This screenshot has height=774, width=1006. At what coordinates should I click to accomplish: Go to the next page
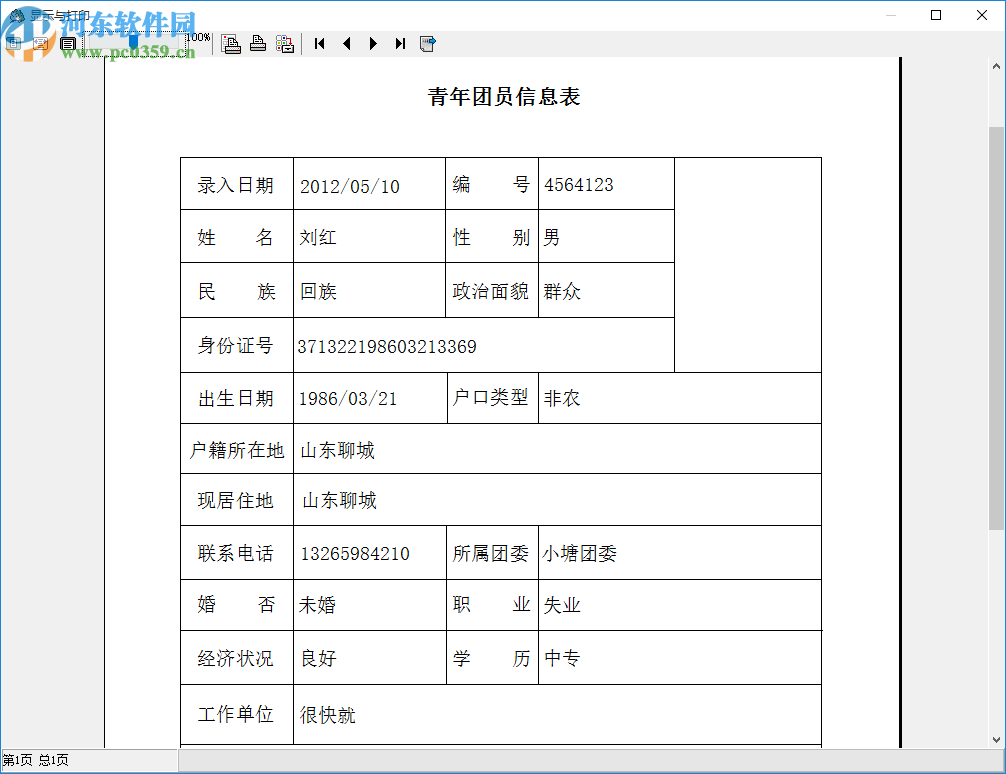point(372,43)
